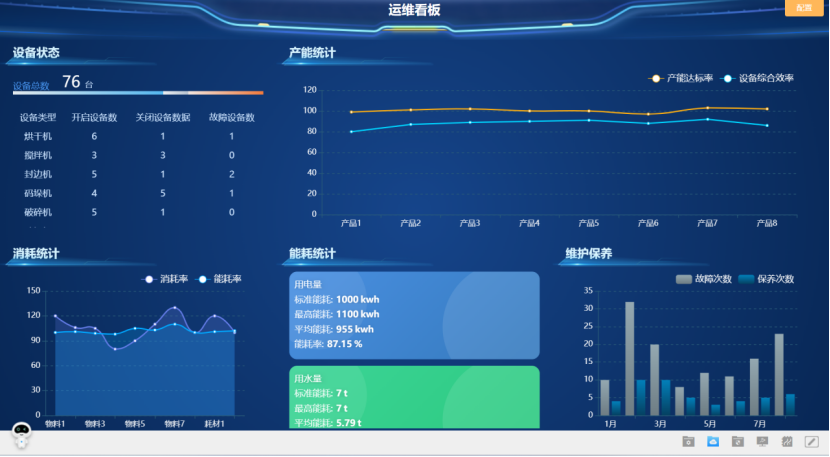This screenshot has height=457, width=830.
Task: Click the folder icon right of the cloud folder
Action: tap(738, 441)
